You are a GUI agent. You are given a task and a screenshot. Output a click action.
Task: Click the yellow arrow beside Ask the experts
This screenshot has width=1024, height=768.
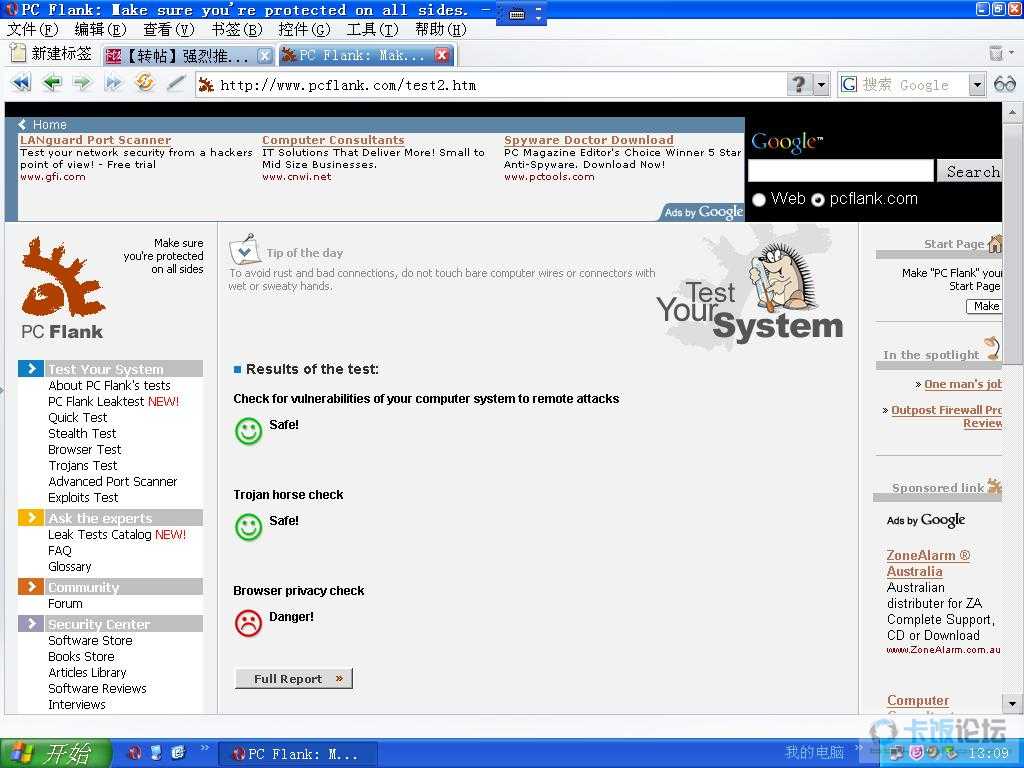pyautogui.click(x=31, y=518)
